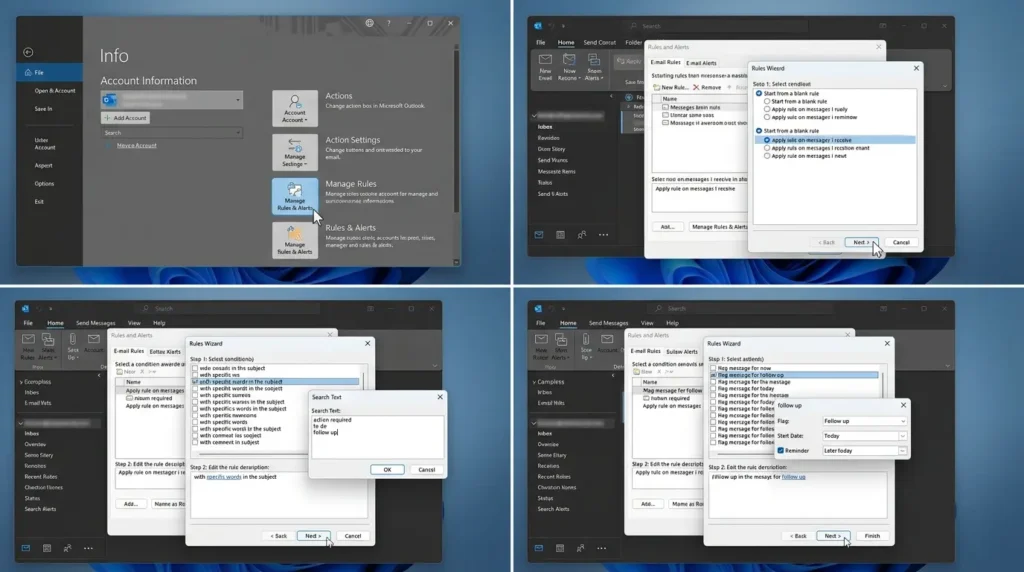Viewport: 1024px width, 572px height.
Task: Click the search box of the Send Conrat window
Action: point(715,26)
